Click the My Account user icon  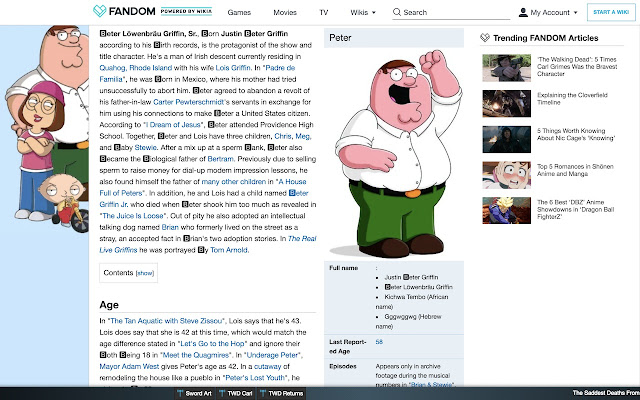(523, 12)
